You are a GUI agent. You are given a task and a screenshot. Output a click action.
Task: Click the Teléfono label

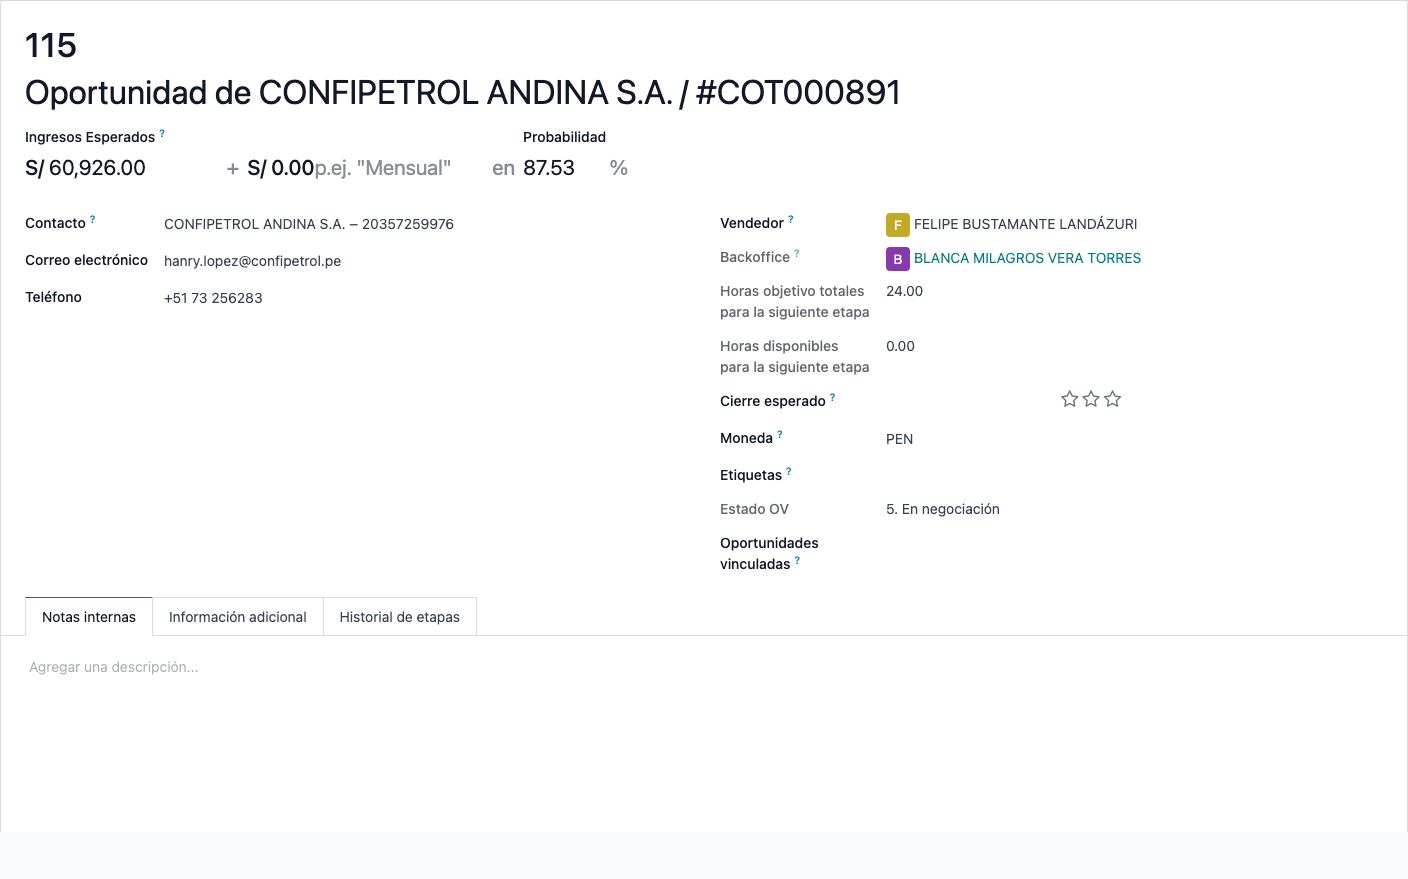(53, 297)
